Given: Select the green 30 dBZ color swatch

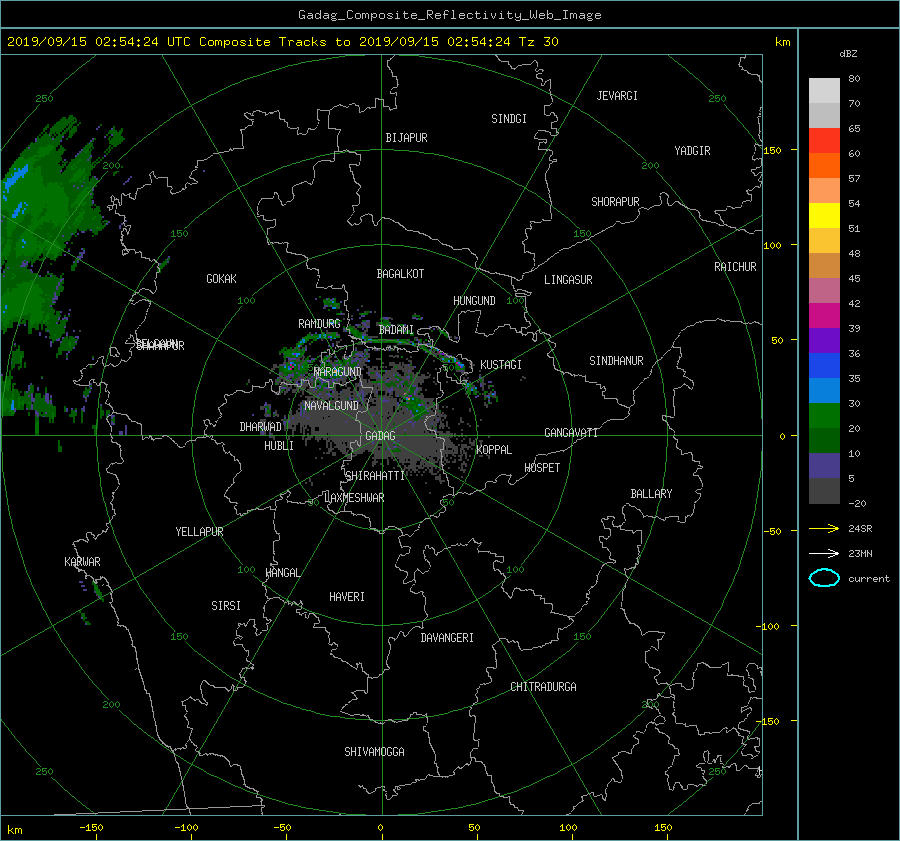Looking at the screenshot, I should coord(824,415).
